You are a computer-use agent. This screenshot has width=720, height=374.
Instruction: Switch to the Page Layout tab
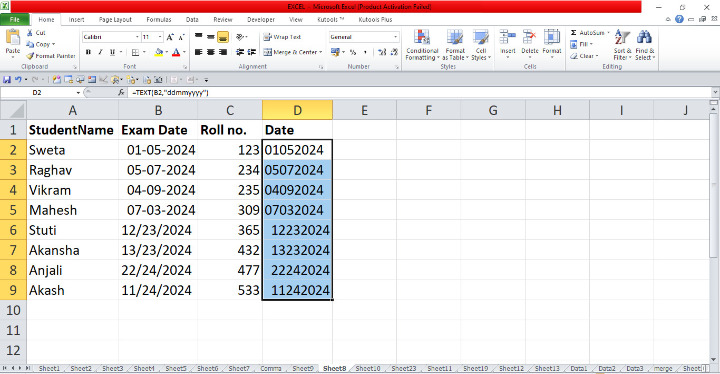click(115, 19)
